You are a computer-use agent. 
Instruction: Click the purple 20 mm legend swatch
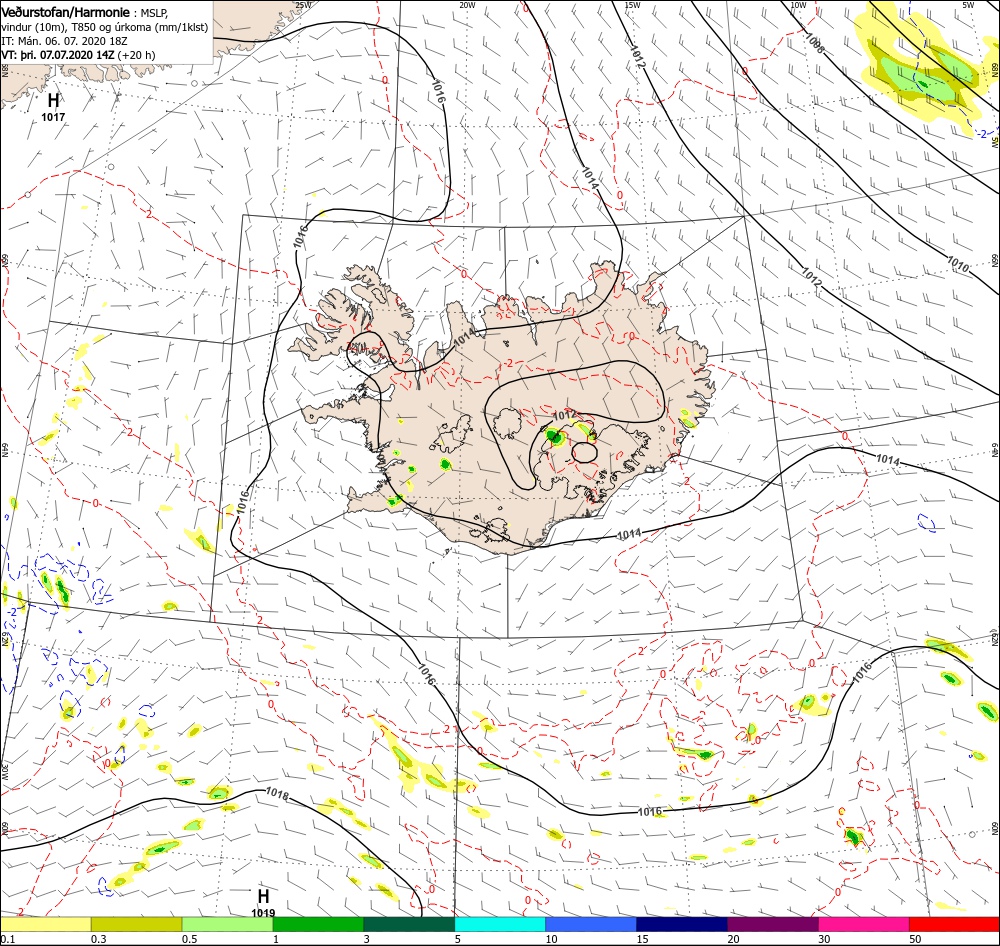(x=772, y=924)
